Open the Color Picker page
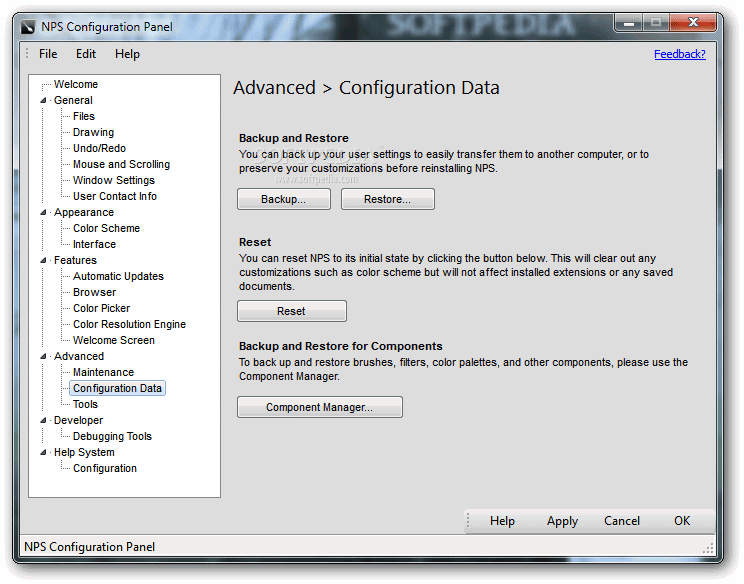This screenshot has width=744, height=584. tap(102, 308)
